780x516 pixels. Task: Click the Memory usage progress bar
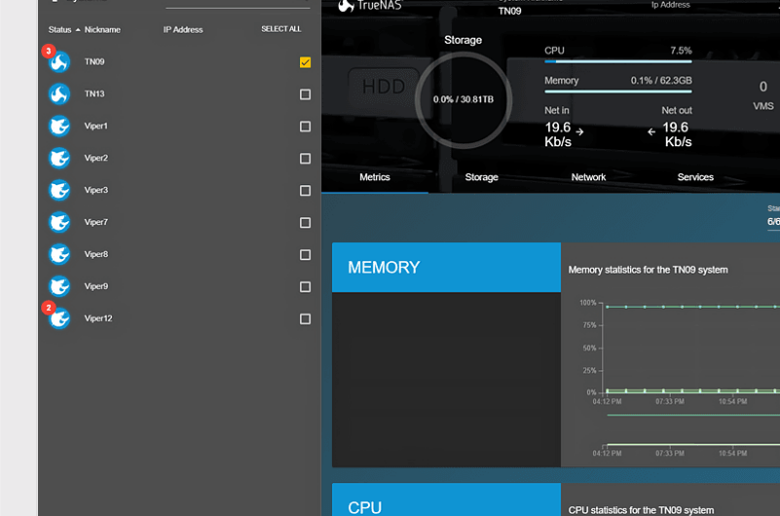618,92
